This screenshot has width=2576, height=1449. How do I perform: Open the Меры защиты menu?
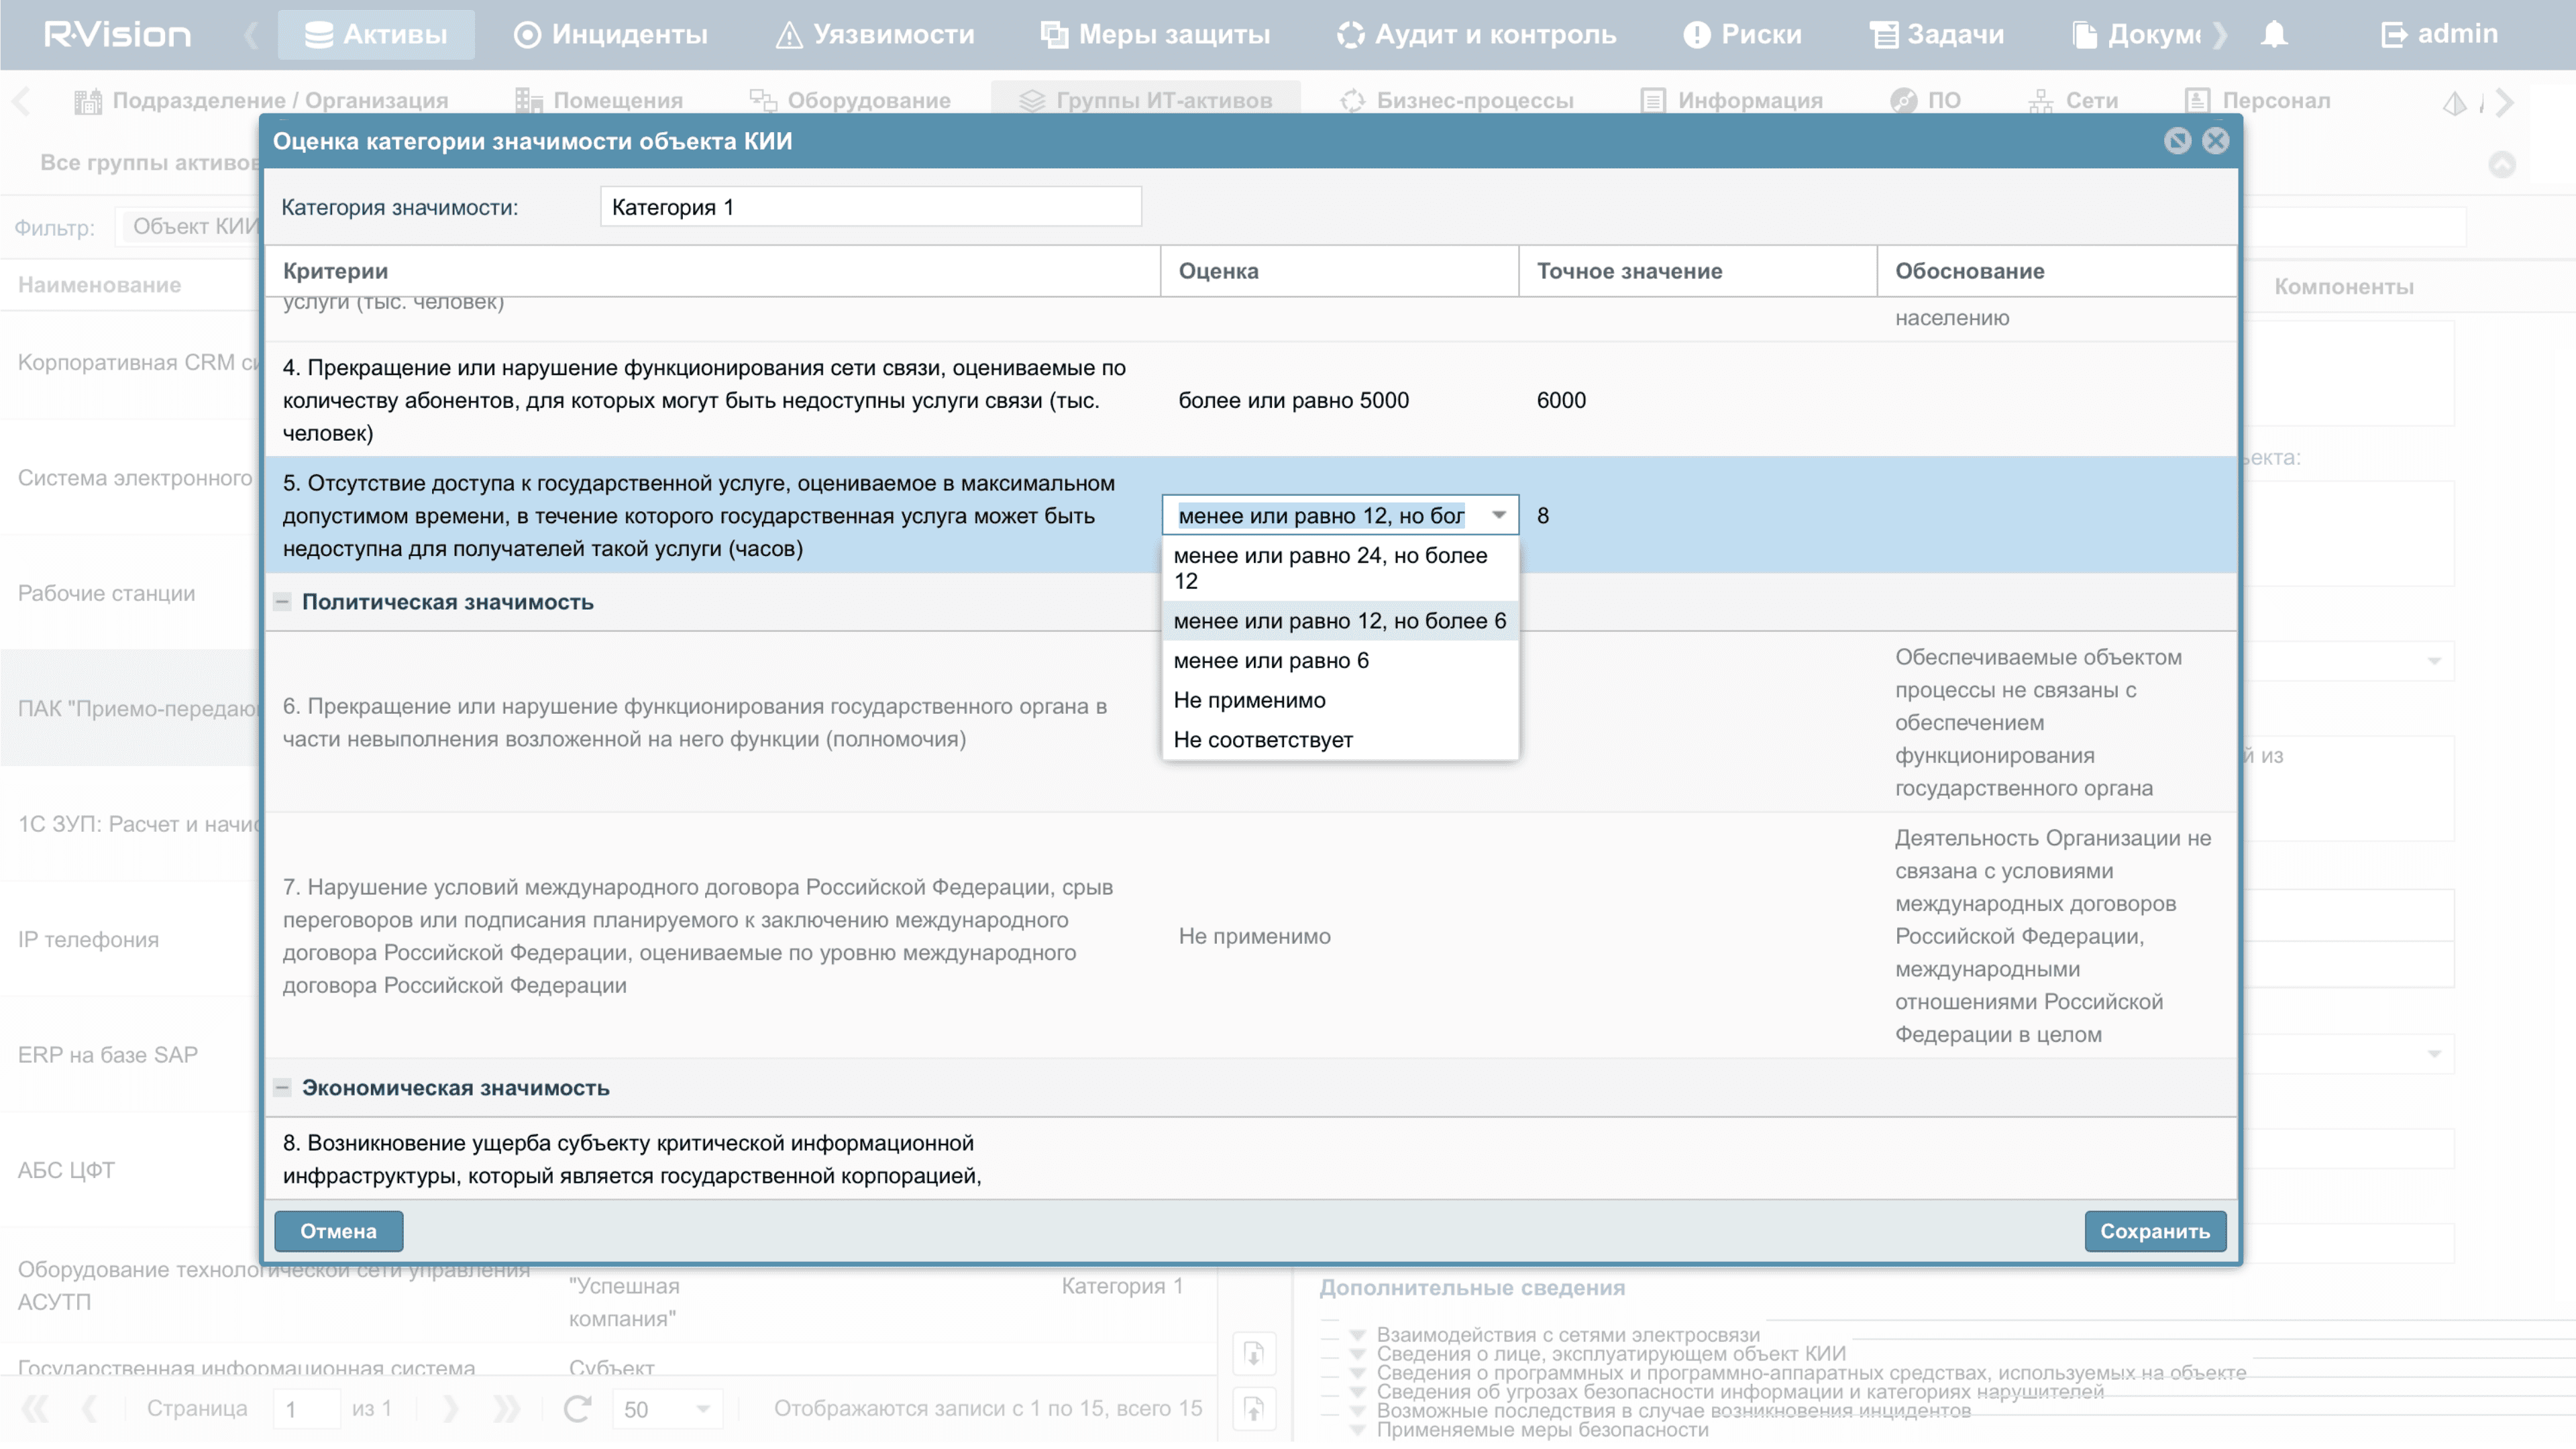point(1155,34)
